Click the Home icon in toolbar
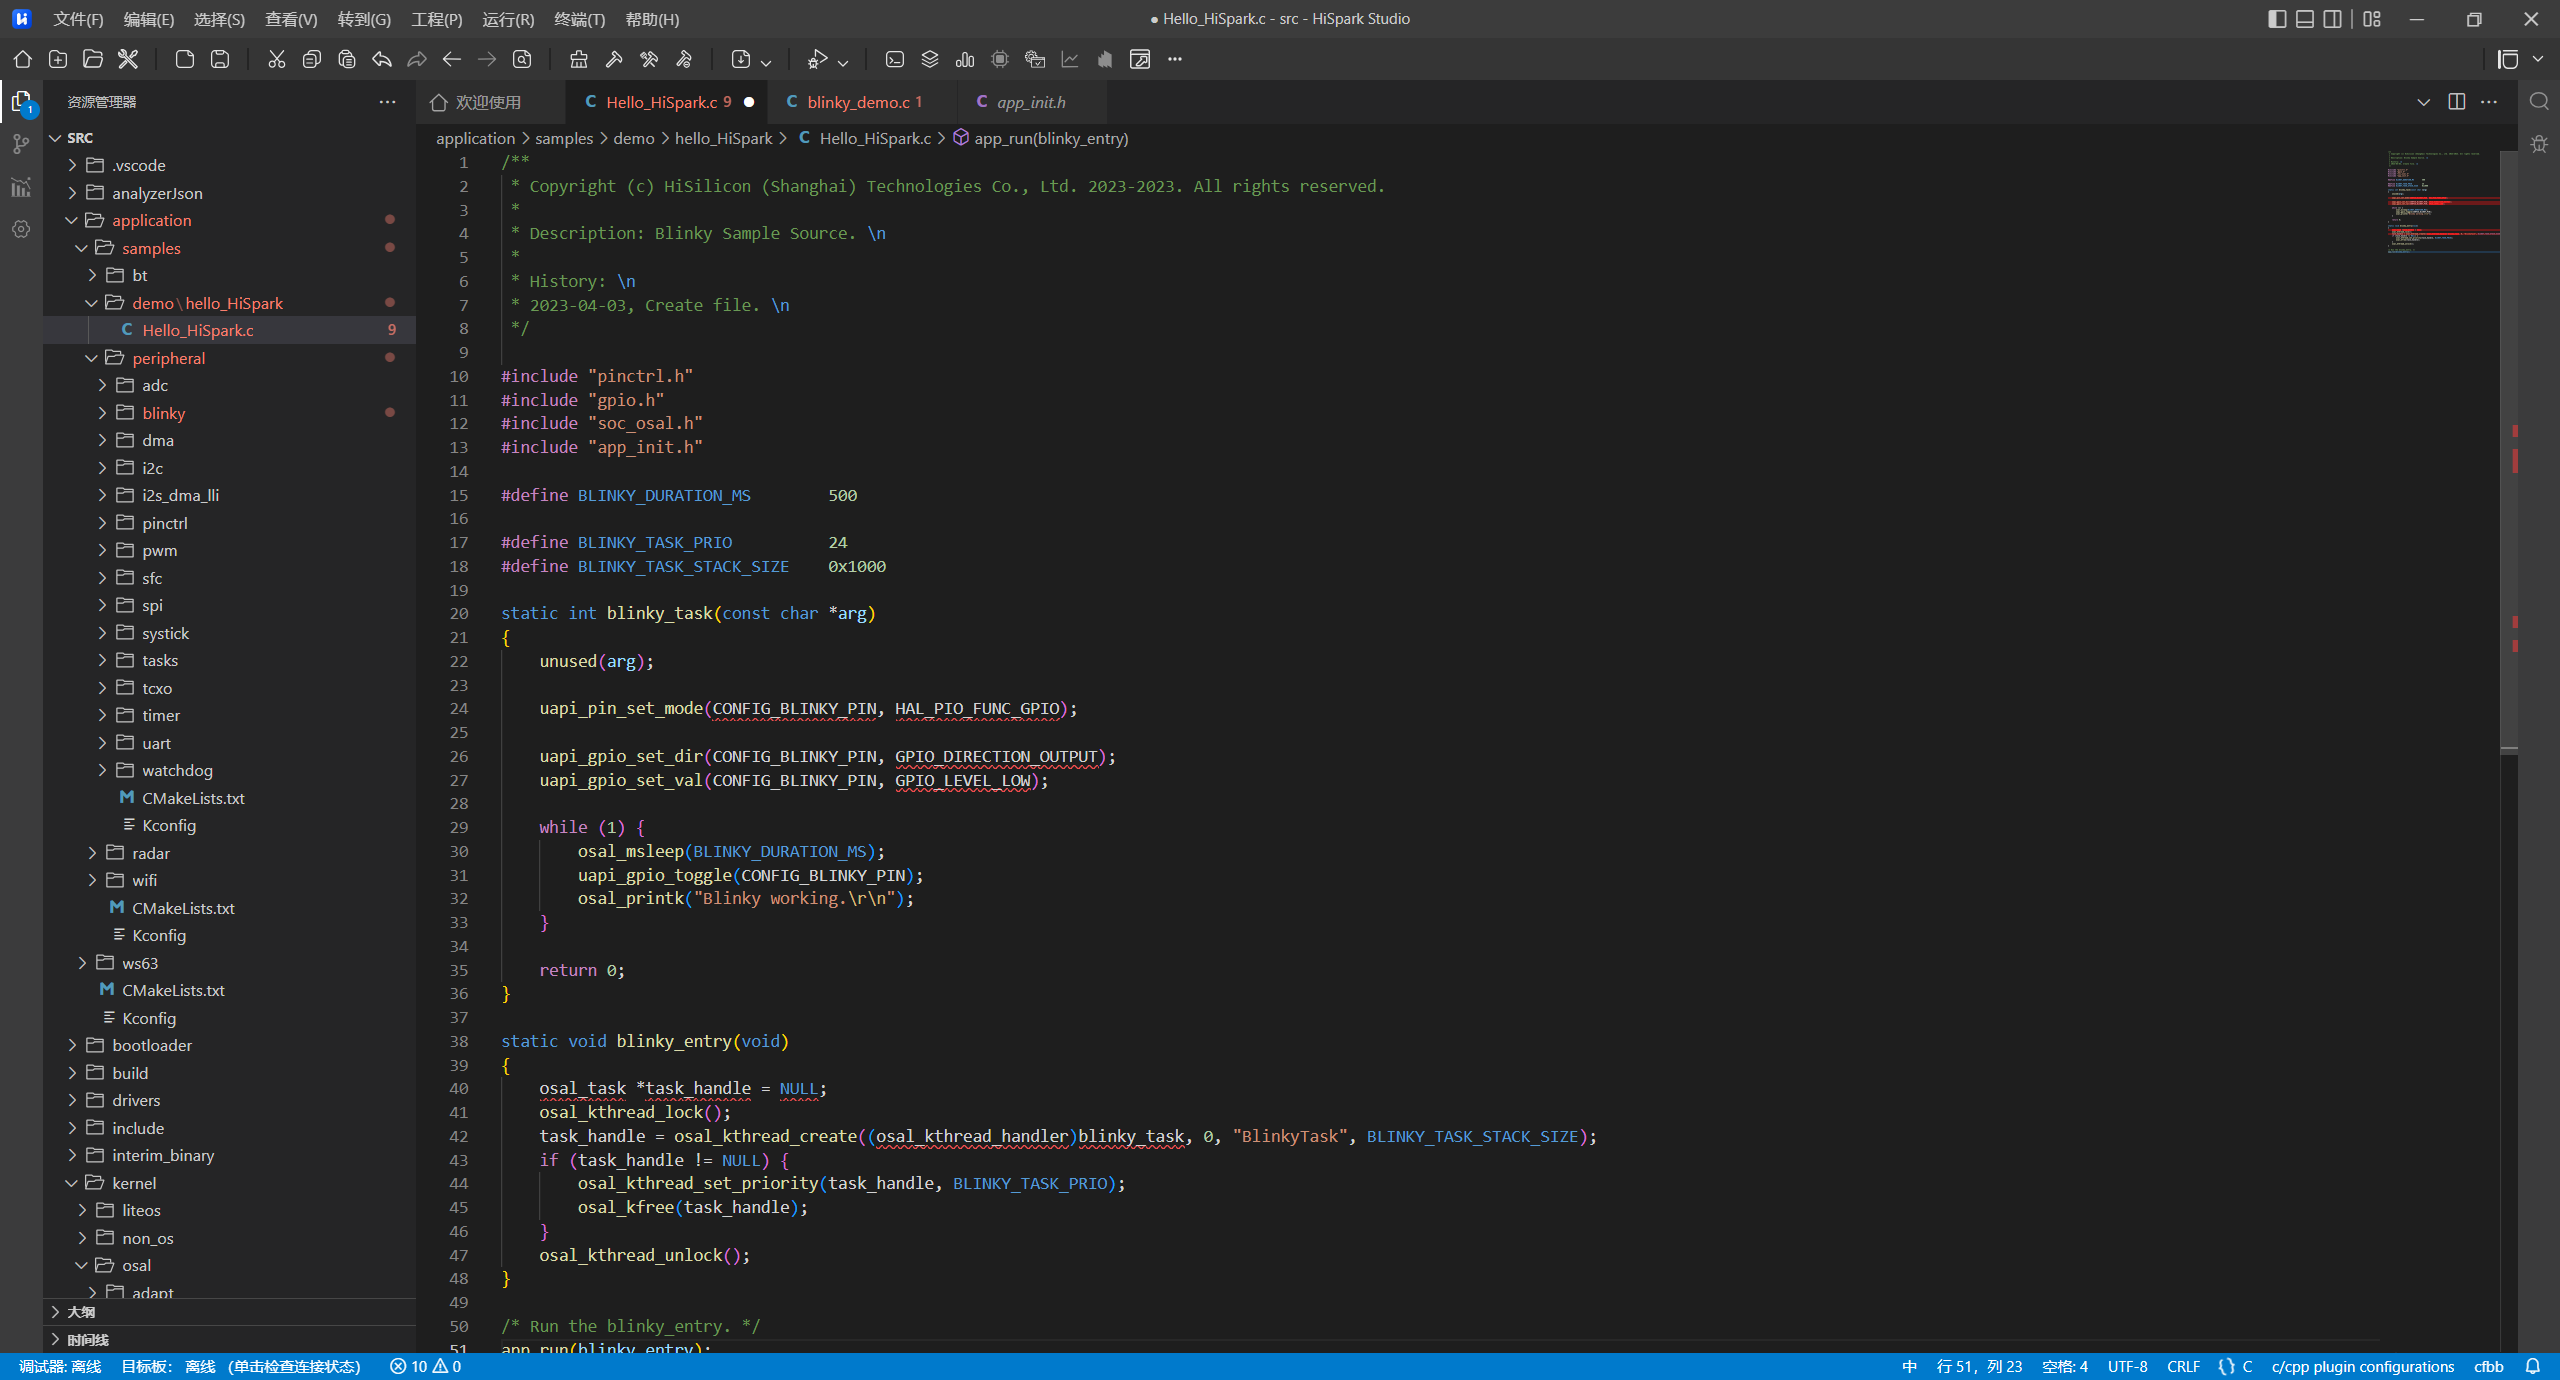This screenshot has width=2560, height=1380. pos(22,59)
